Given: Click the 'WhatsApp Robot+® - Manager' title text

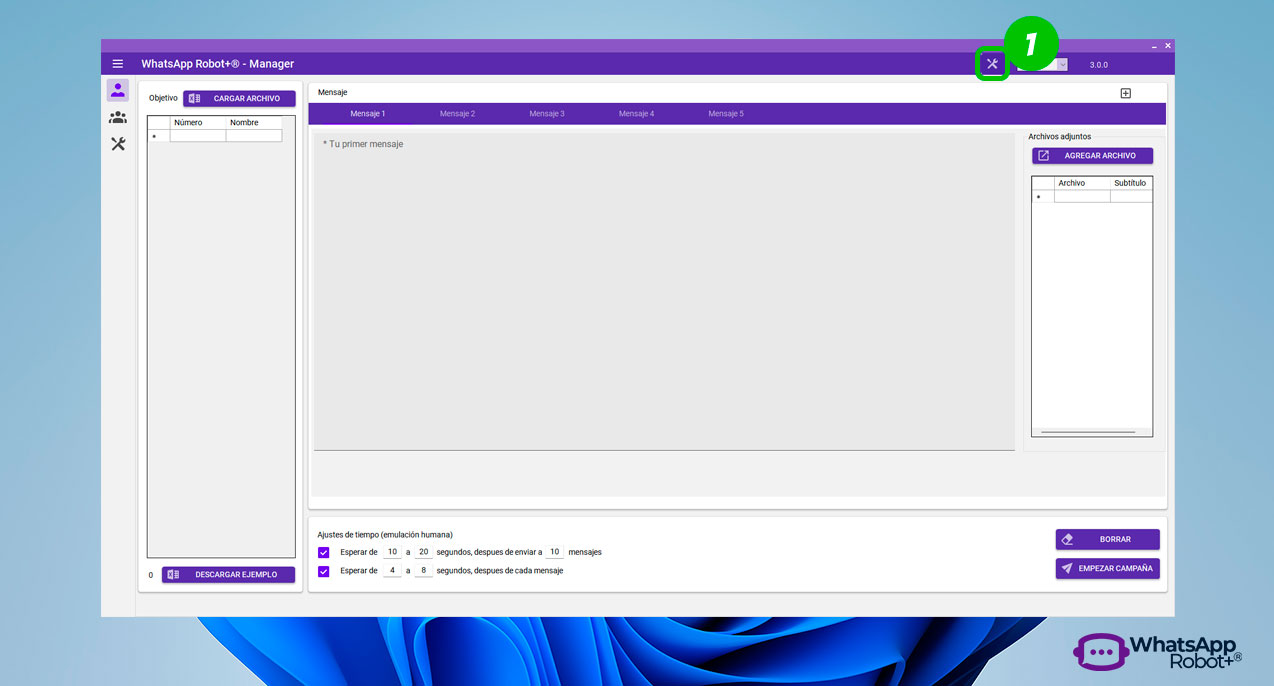Looking at the screenshot, I should 218,64.
